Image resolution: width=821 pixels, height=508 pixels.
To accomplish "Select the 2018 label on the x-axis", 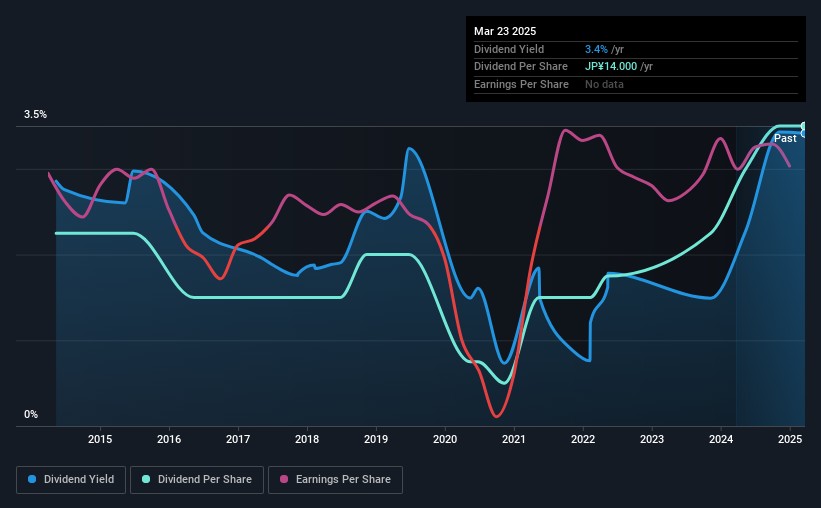I will tap(307, 439).
